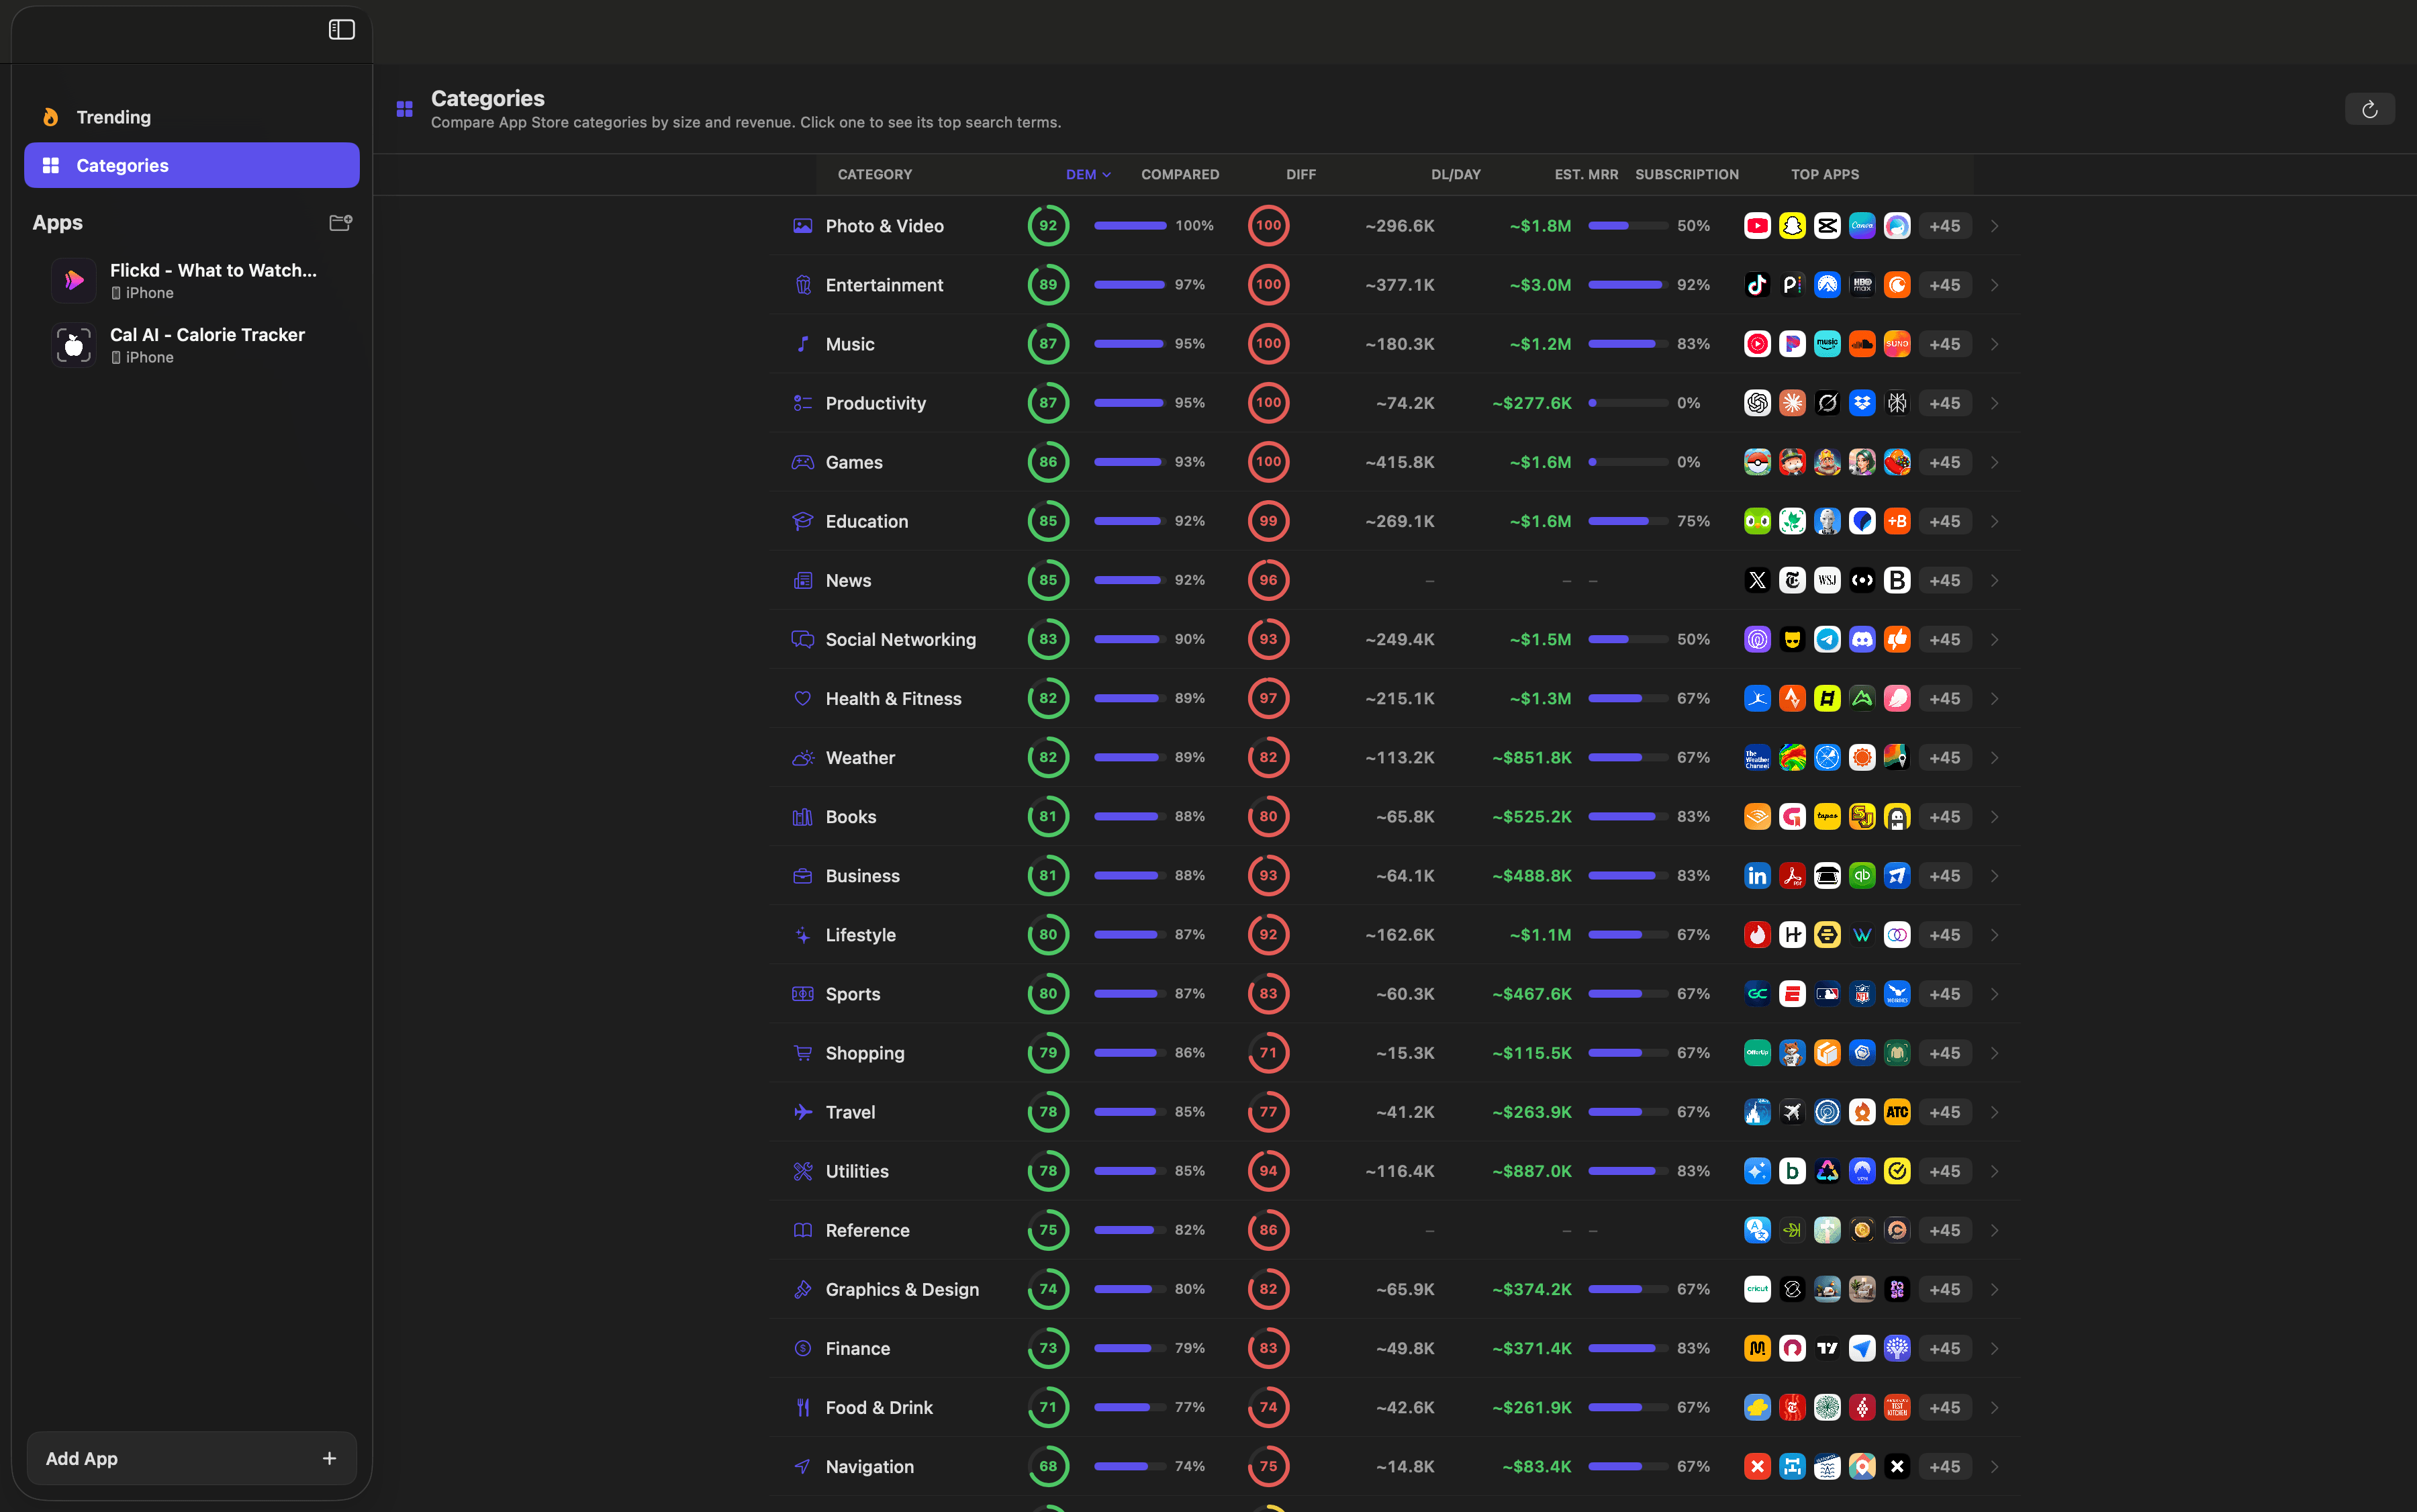Click the Dropbox icon in Productivity row
This screenshot has height=1512, width=2417.
pyautogui.click(x=1862, y=403)
